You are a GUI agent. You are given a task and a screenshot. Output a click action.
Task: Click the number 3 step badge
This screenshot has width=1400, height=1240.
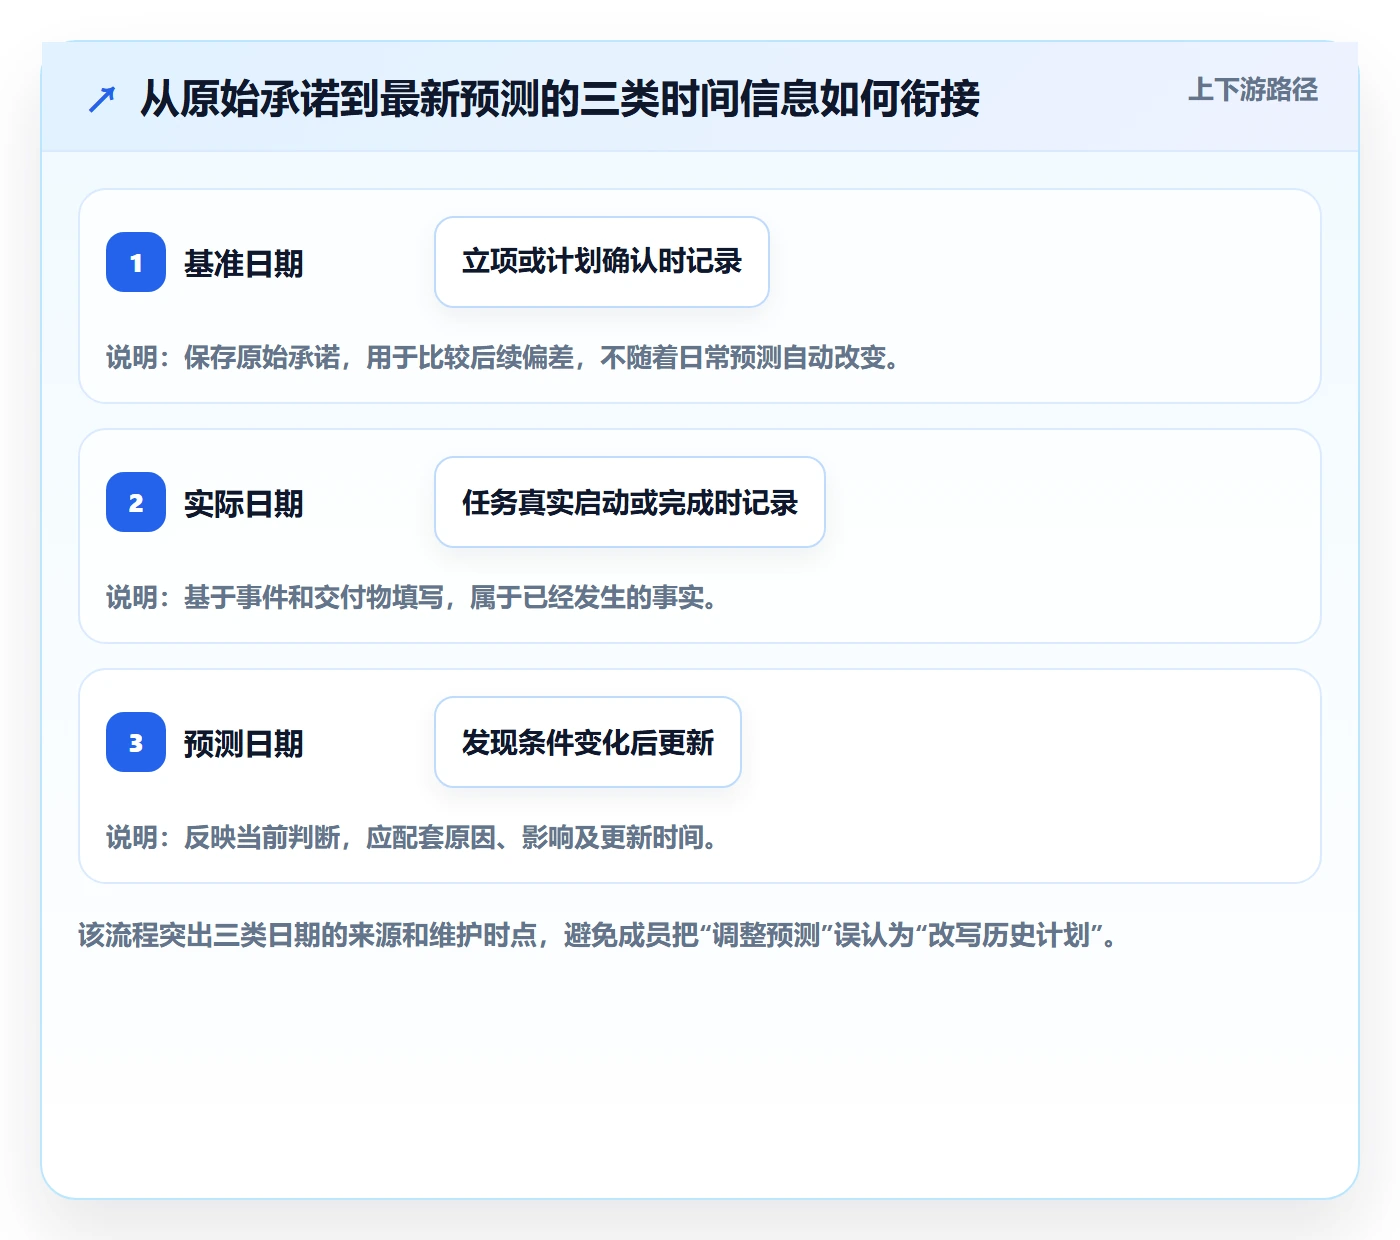(136, 742)
